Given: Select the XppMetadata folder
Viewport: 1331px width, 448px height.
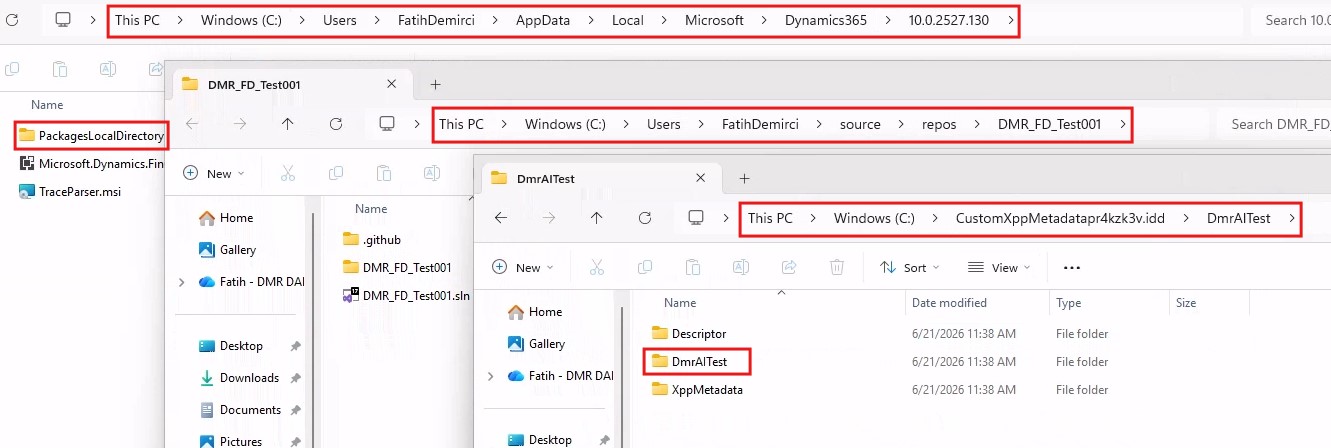Looking at the screenshot, I should (x=696, y=389).
